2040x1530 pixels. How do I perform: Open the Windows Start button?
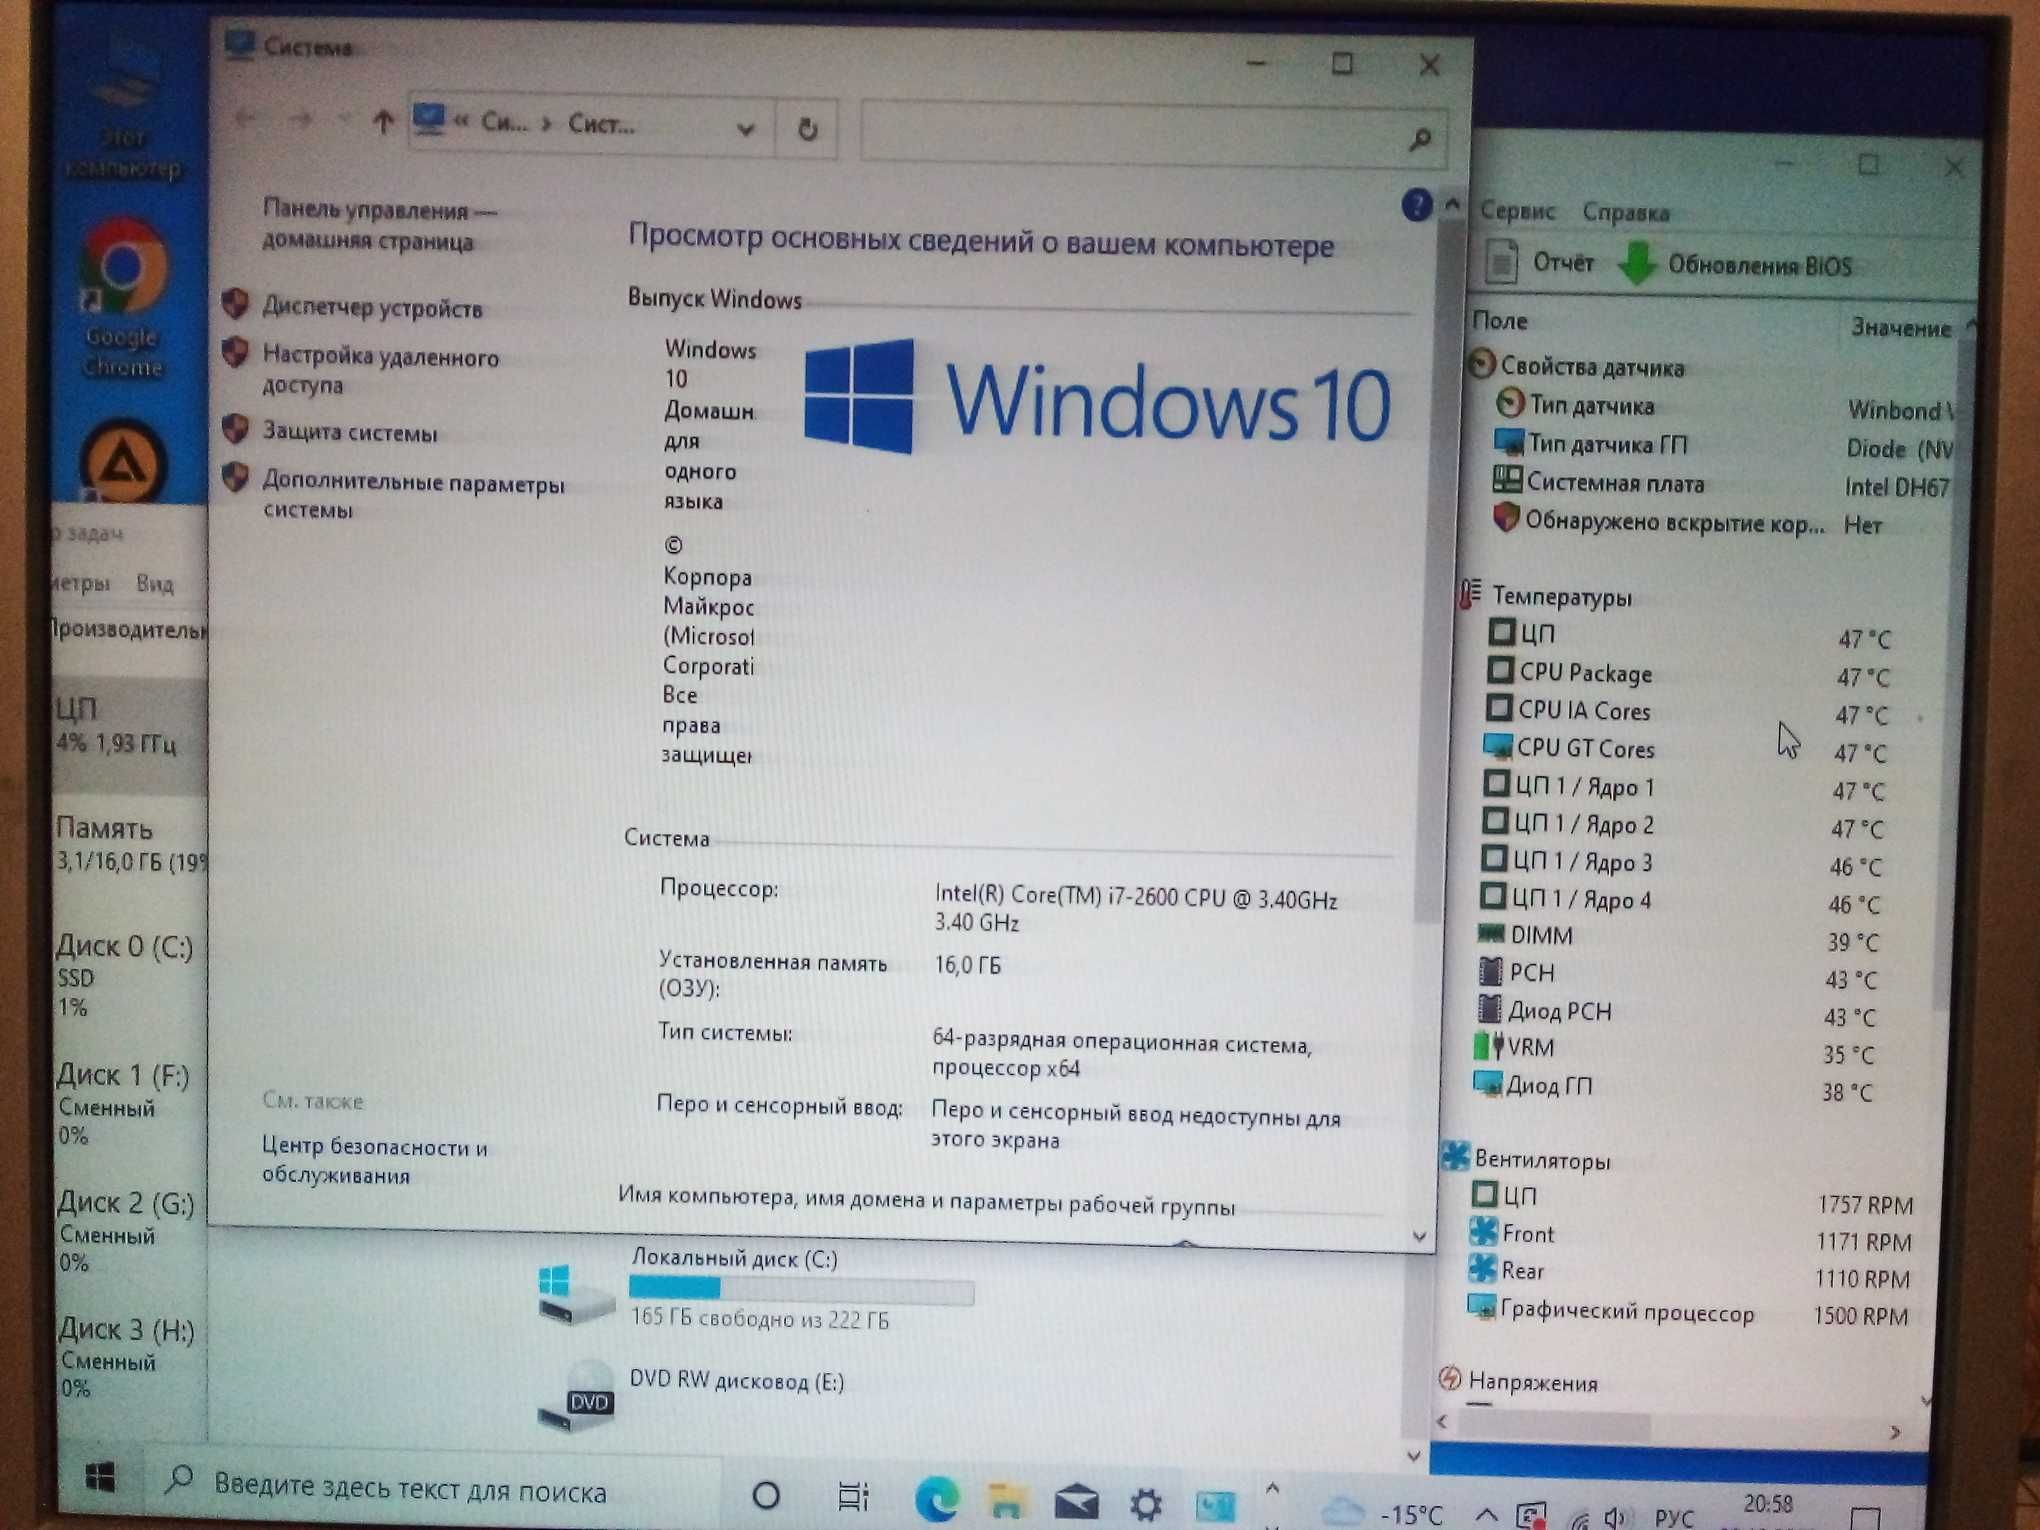(x=100, y=1477)
